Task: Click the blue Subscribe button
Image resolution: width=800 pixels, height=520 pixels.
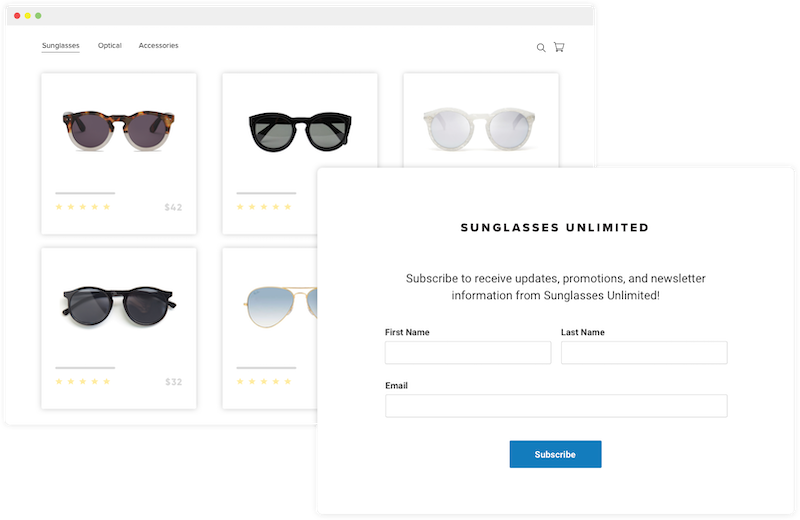Action: [555, 454]
